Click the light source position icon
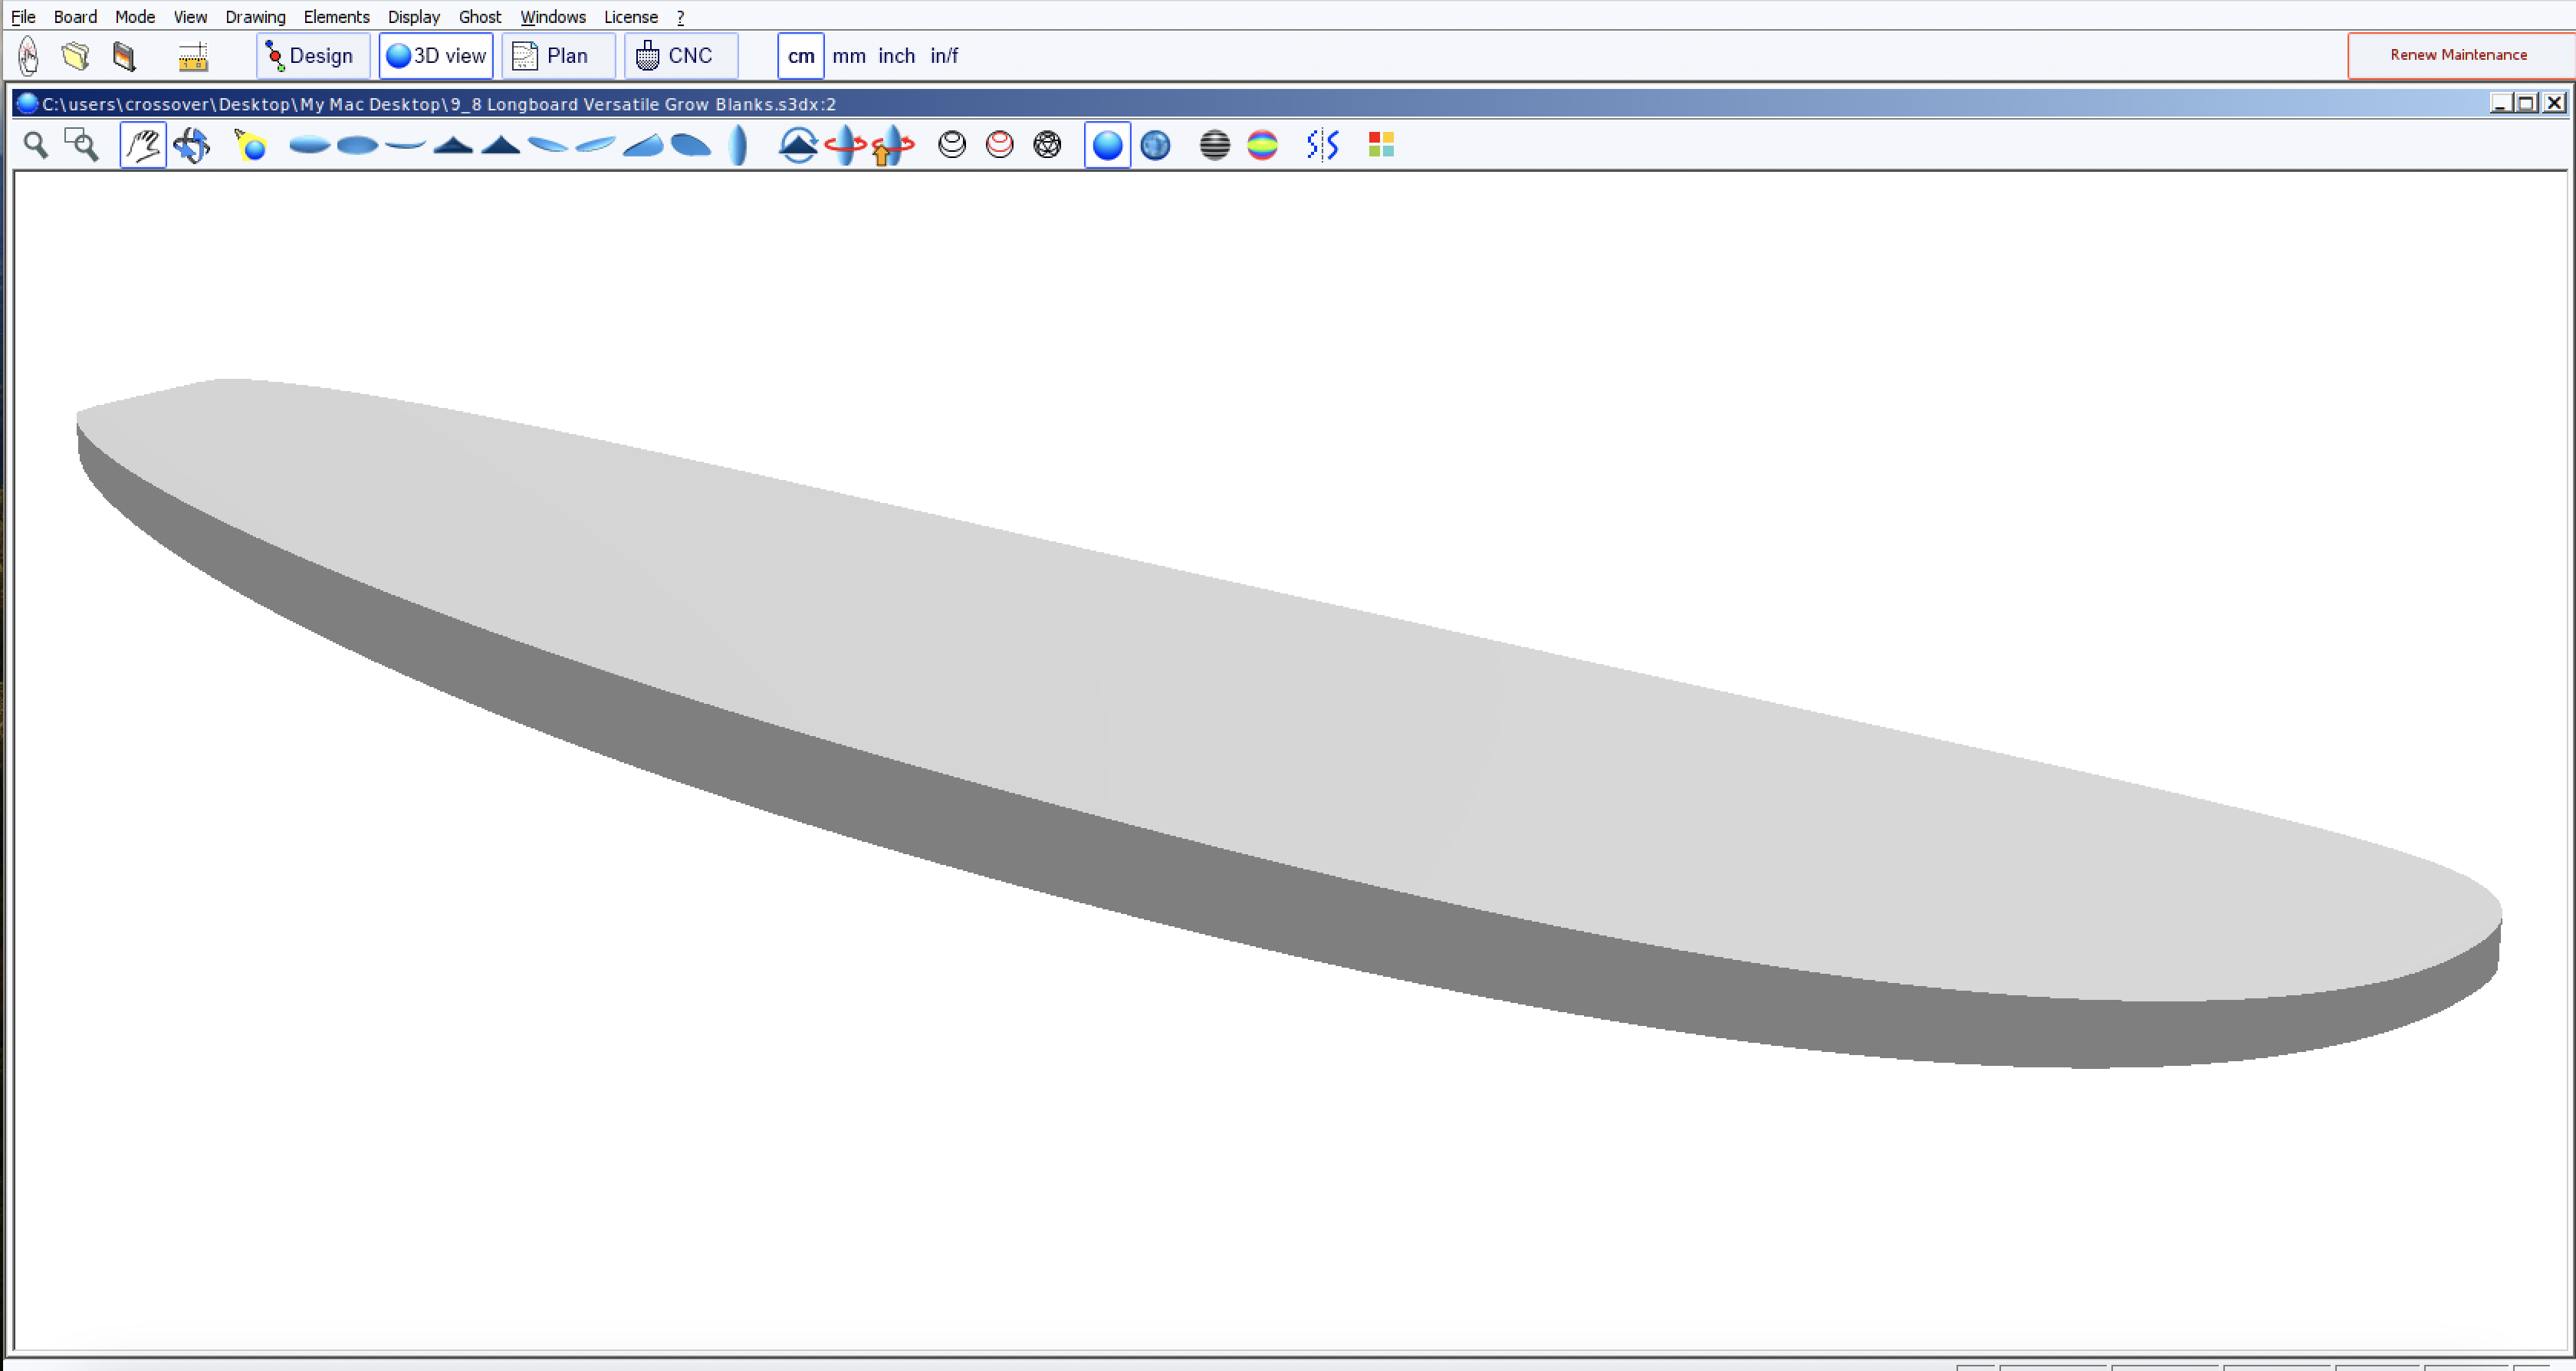This screenshot has height=1371, width=2576. click(x=250, y=146)
